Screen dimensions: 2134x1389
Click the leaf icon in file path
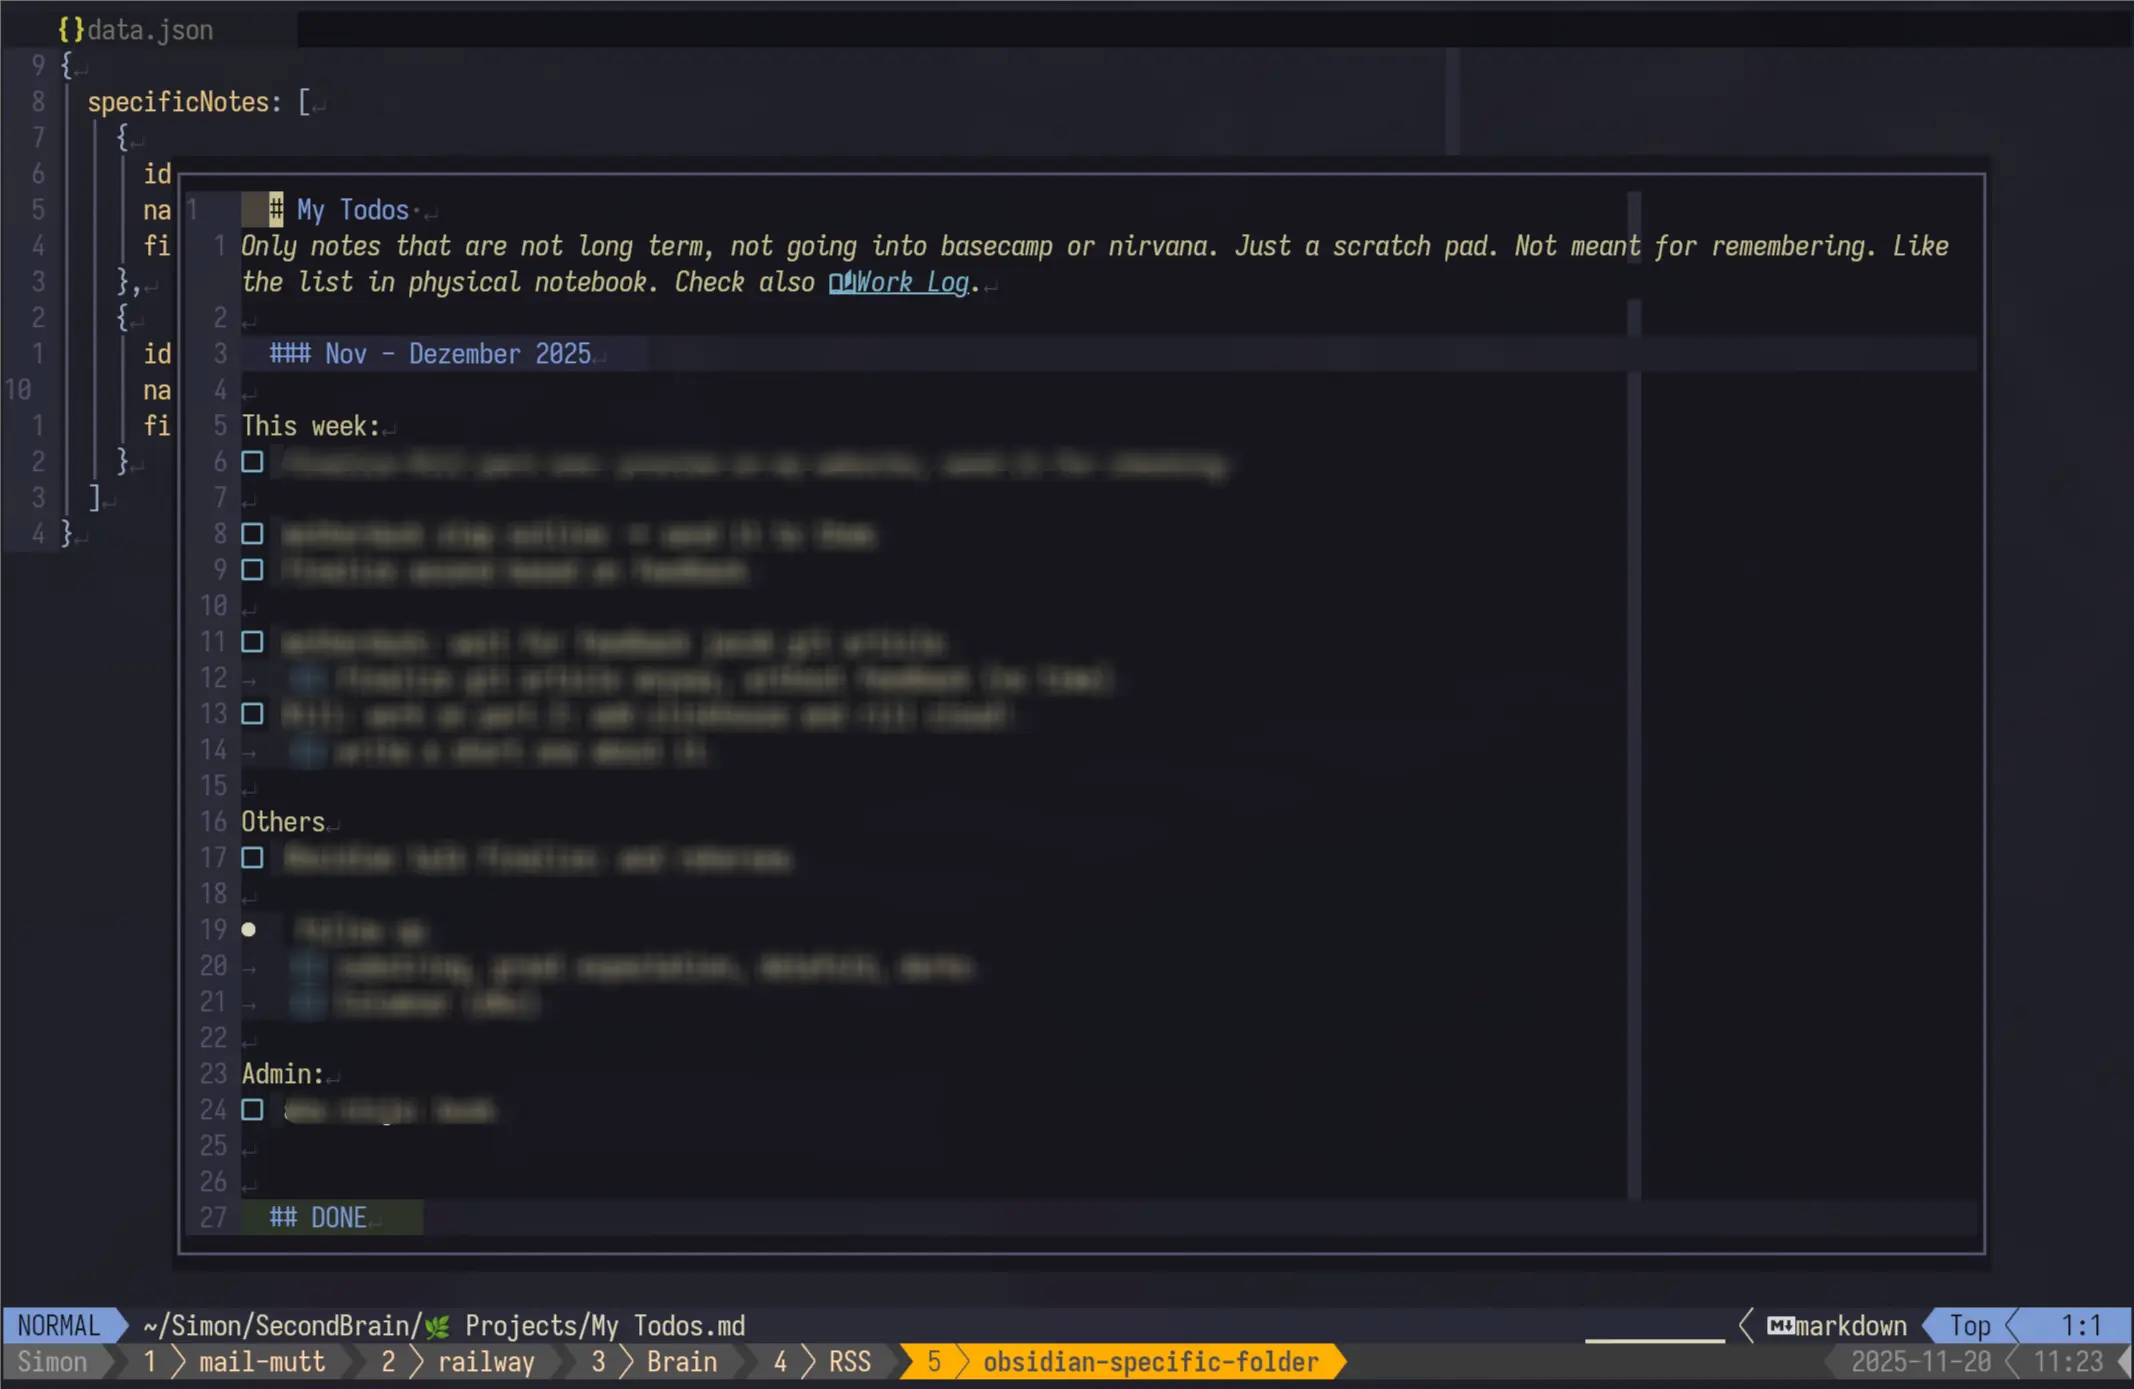pos(437,1327)
